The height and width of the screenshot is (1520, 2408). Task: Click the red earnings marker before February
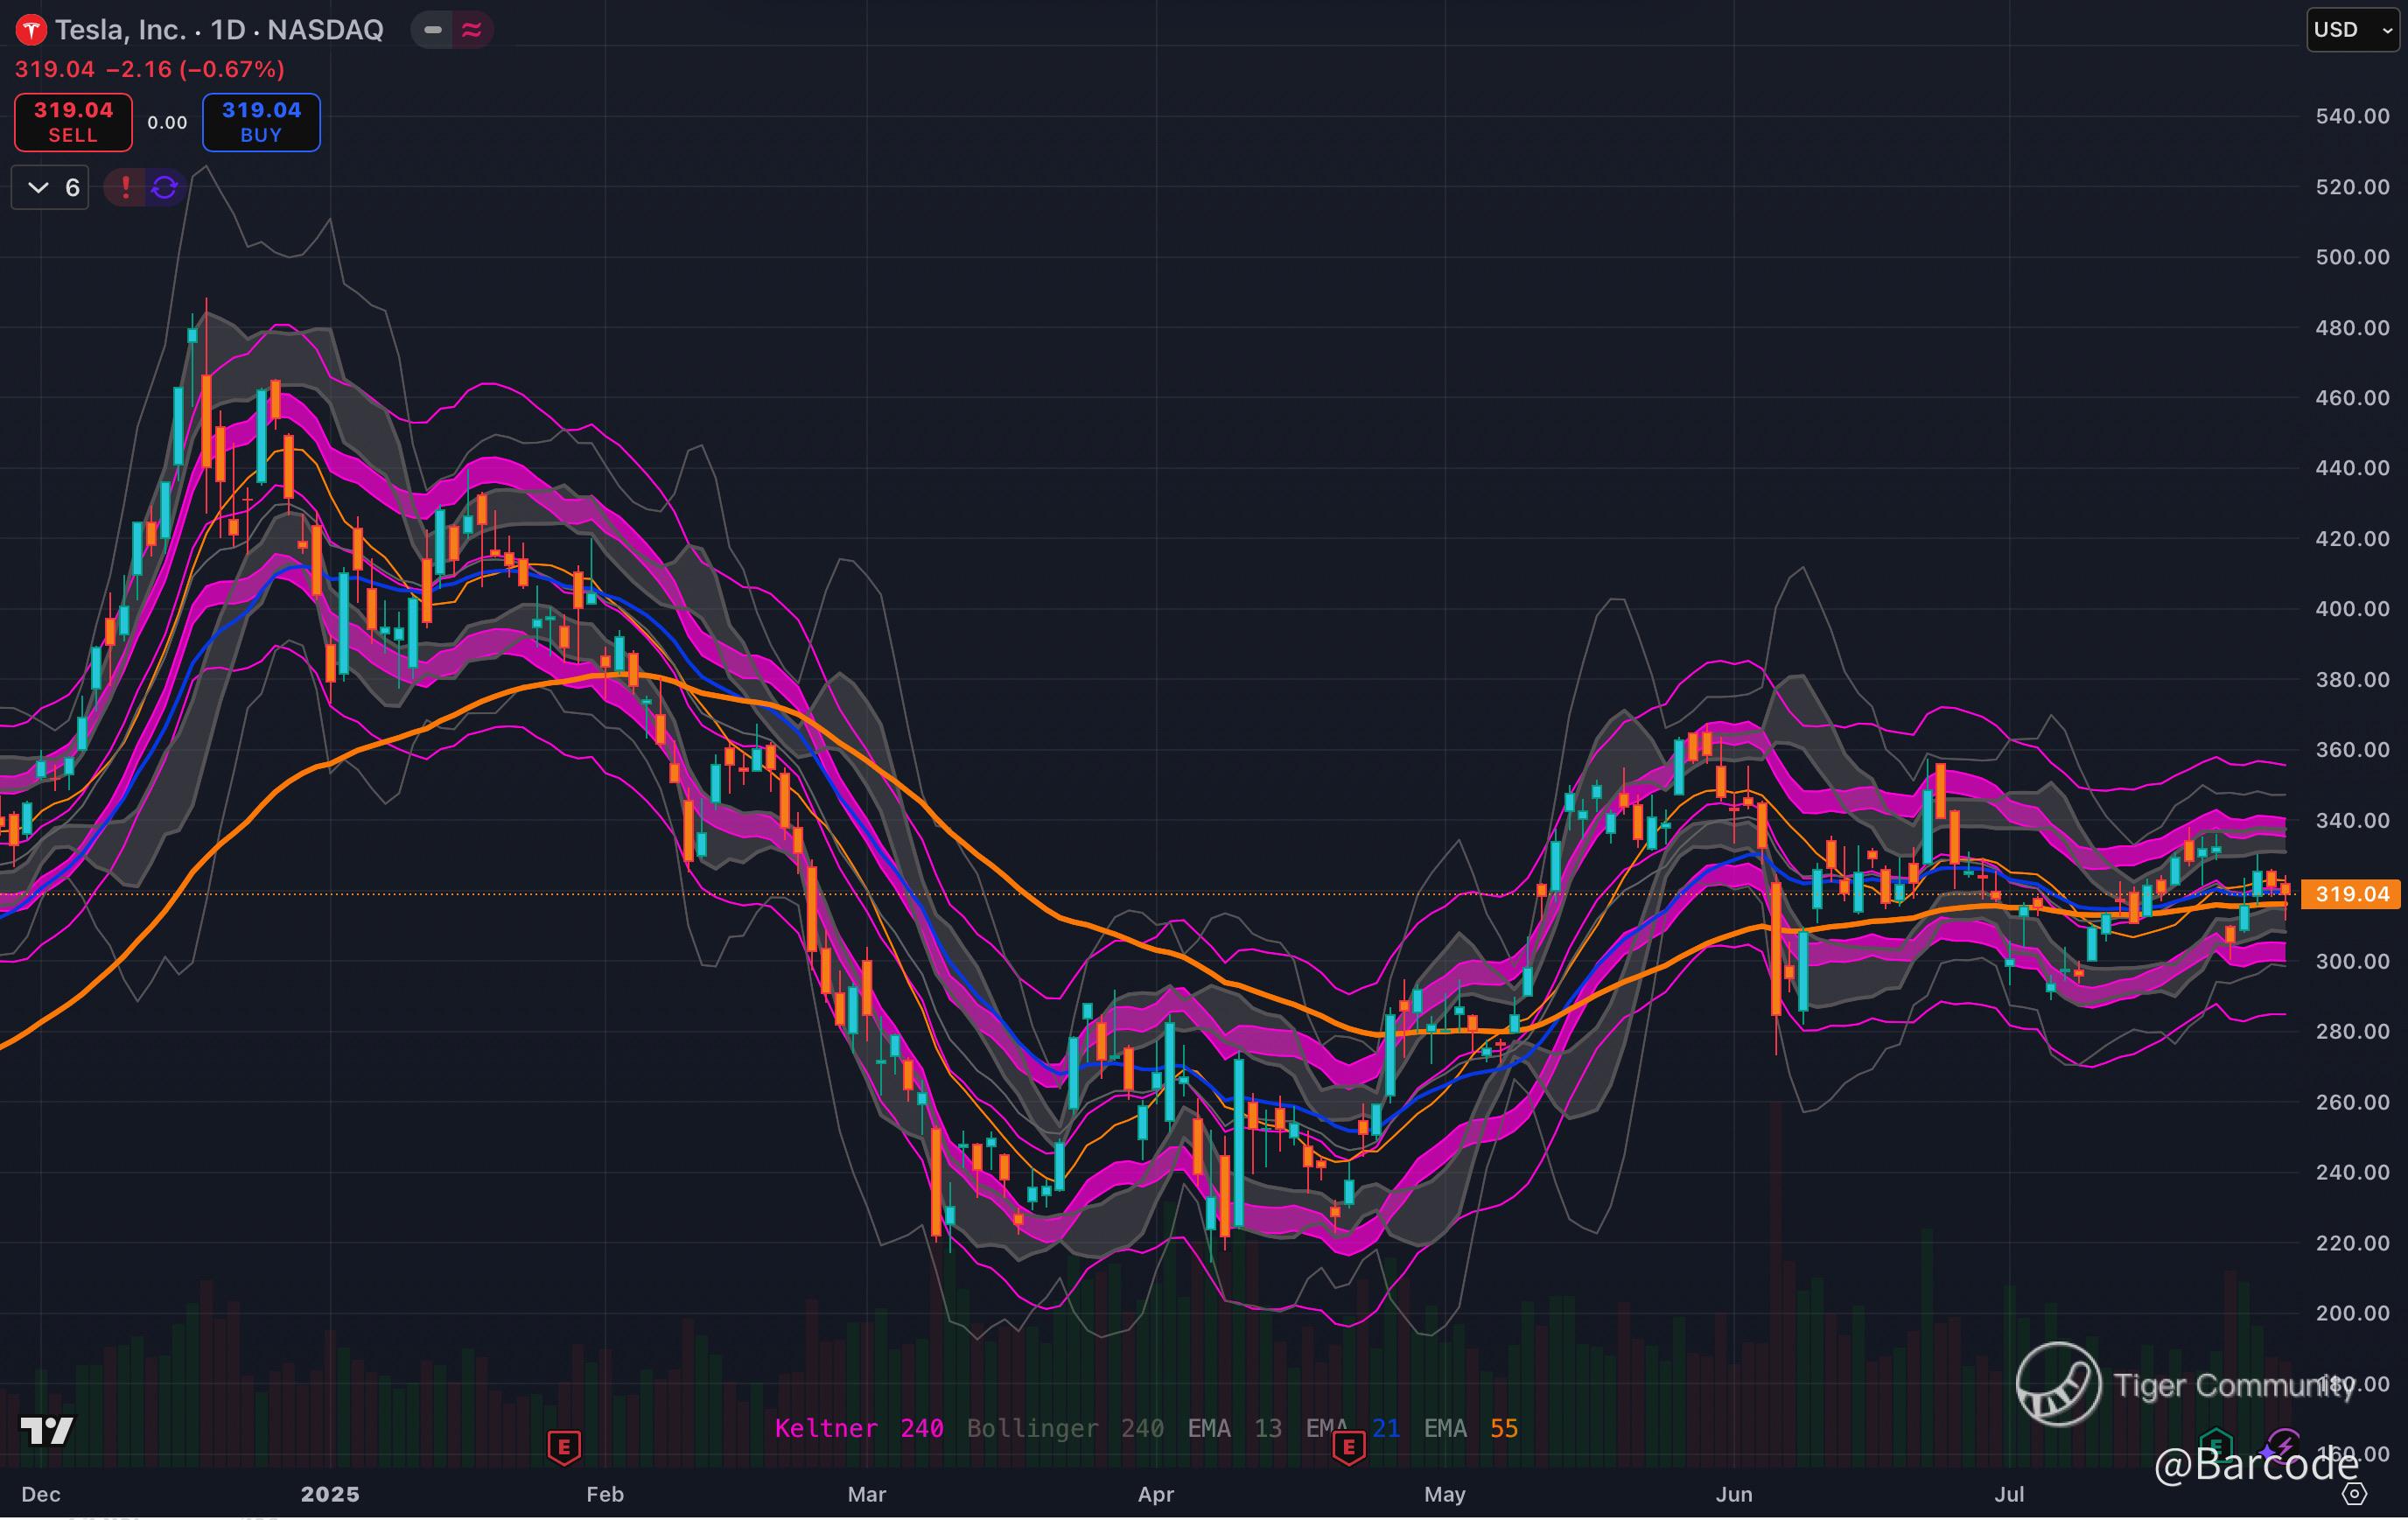564,1446
